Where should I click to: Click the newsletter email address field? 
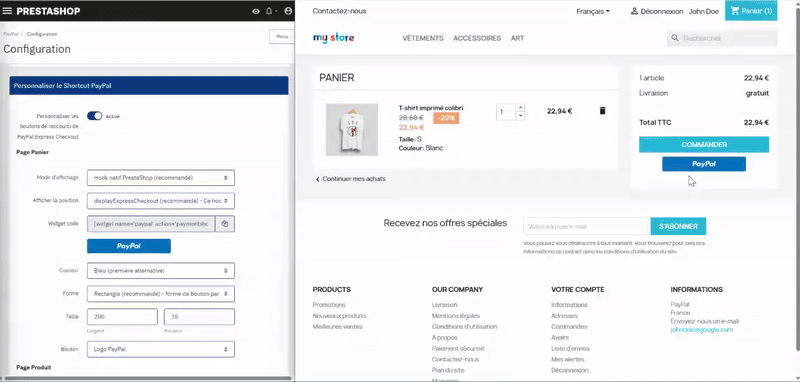585,226
